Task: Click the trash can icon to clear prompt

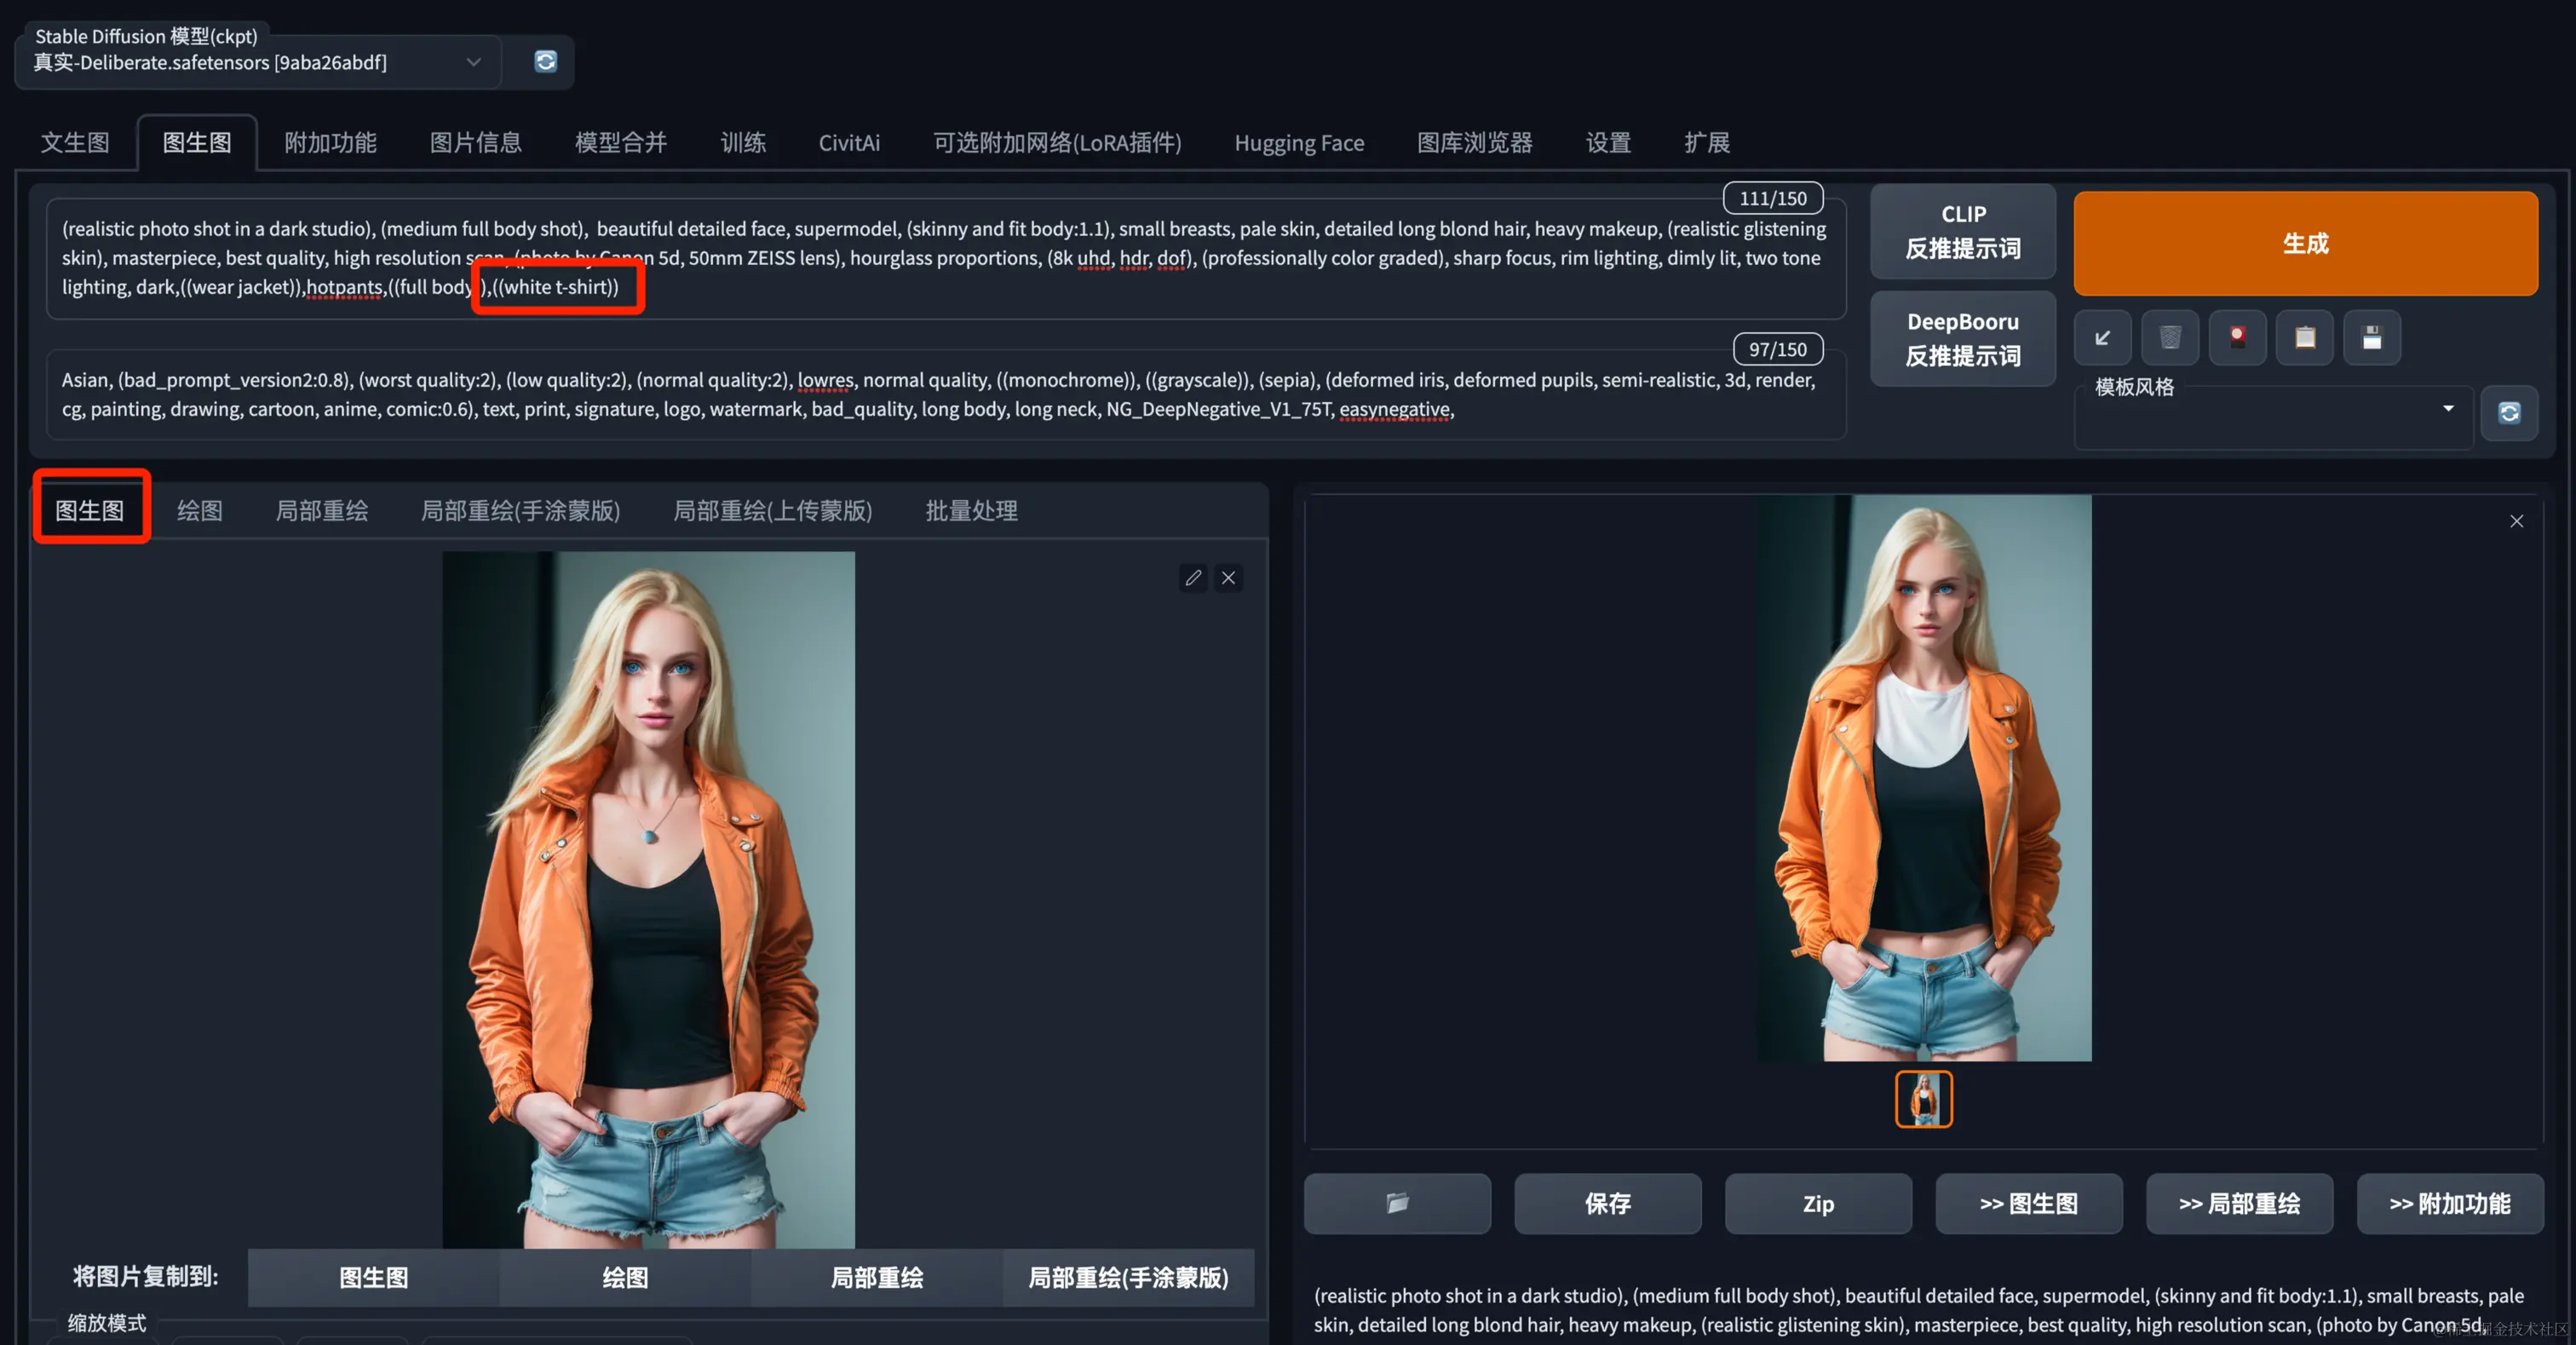Action: pyautogui.click(x=2169, y=338)
